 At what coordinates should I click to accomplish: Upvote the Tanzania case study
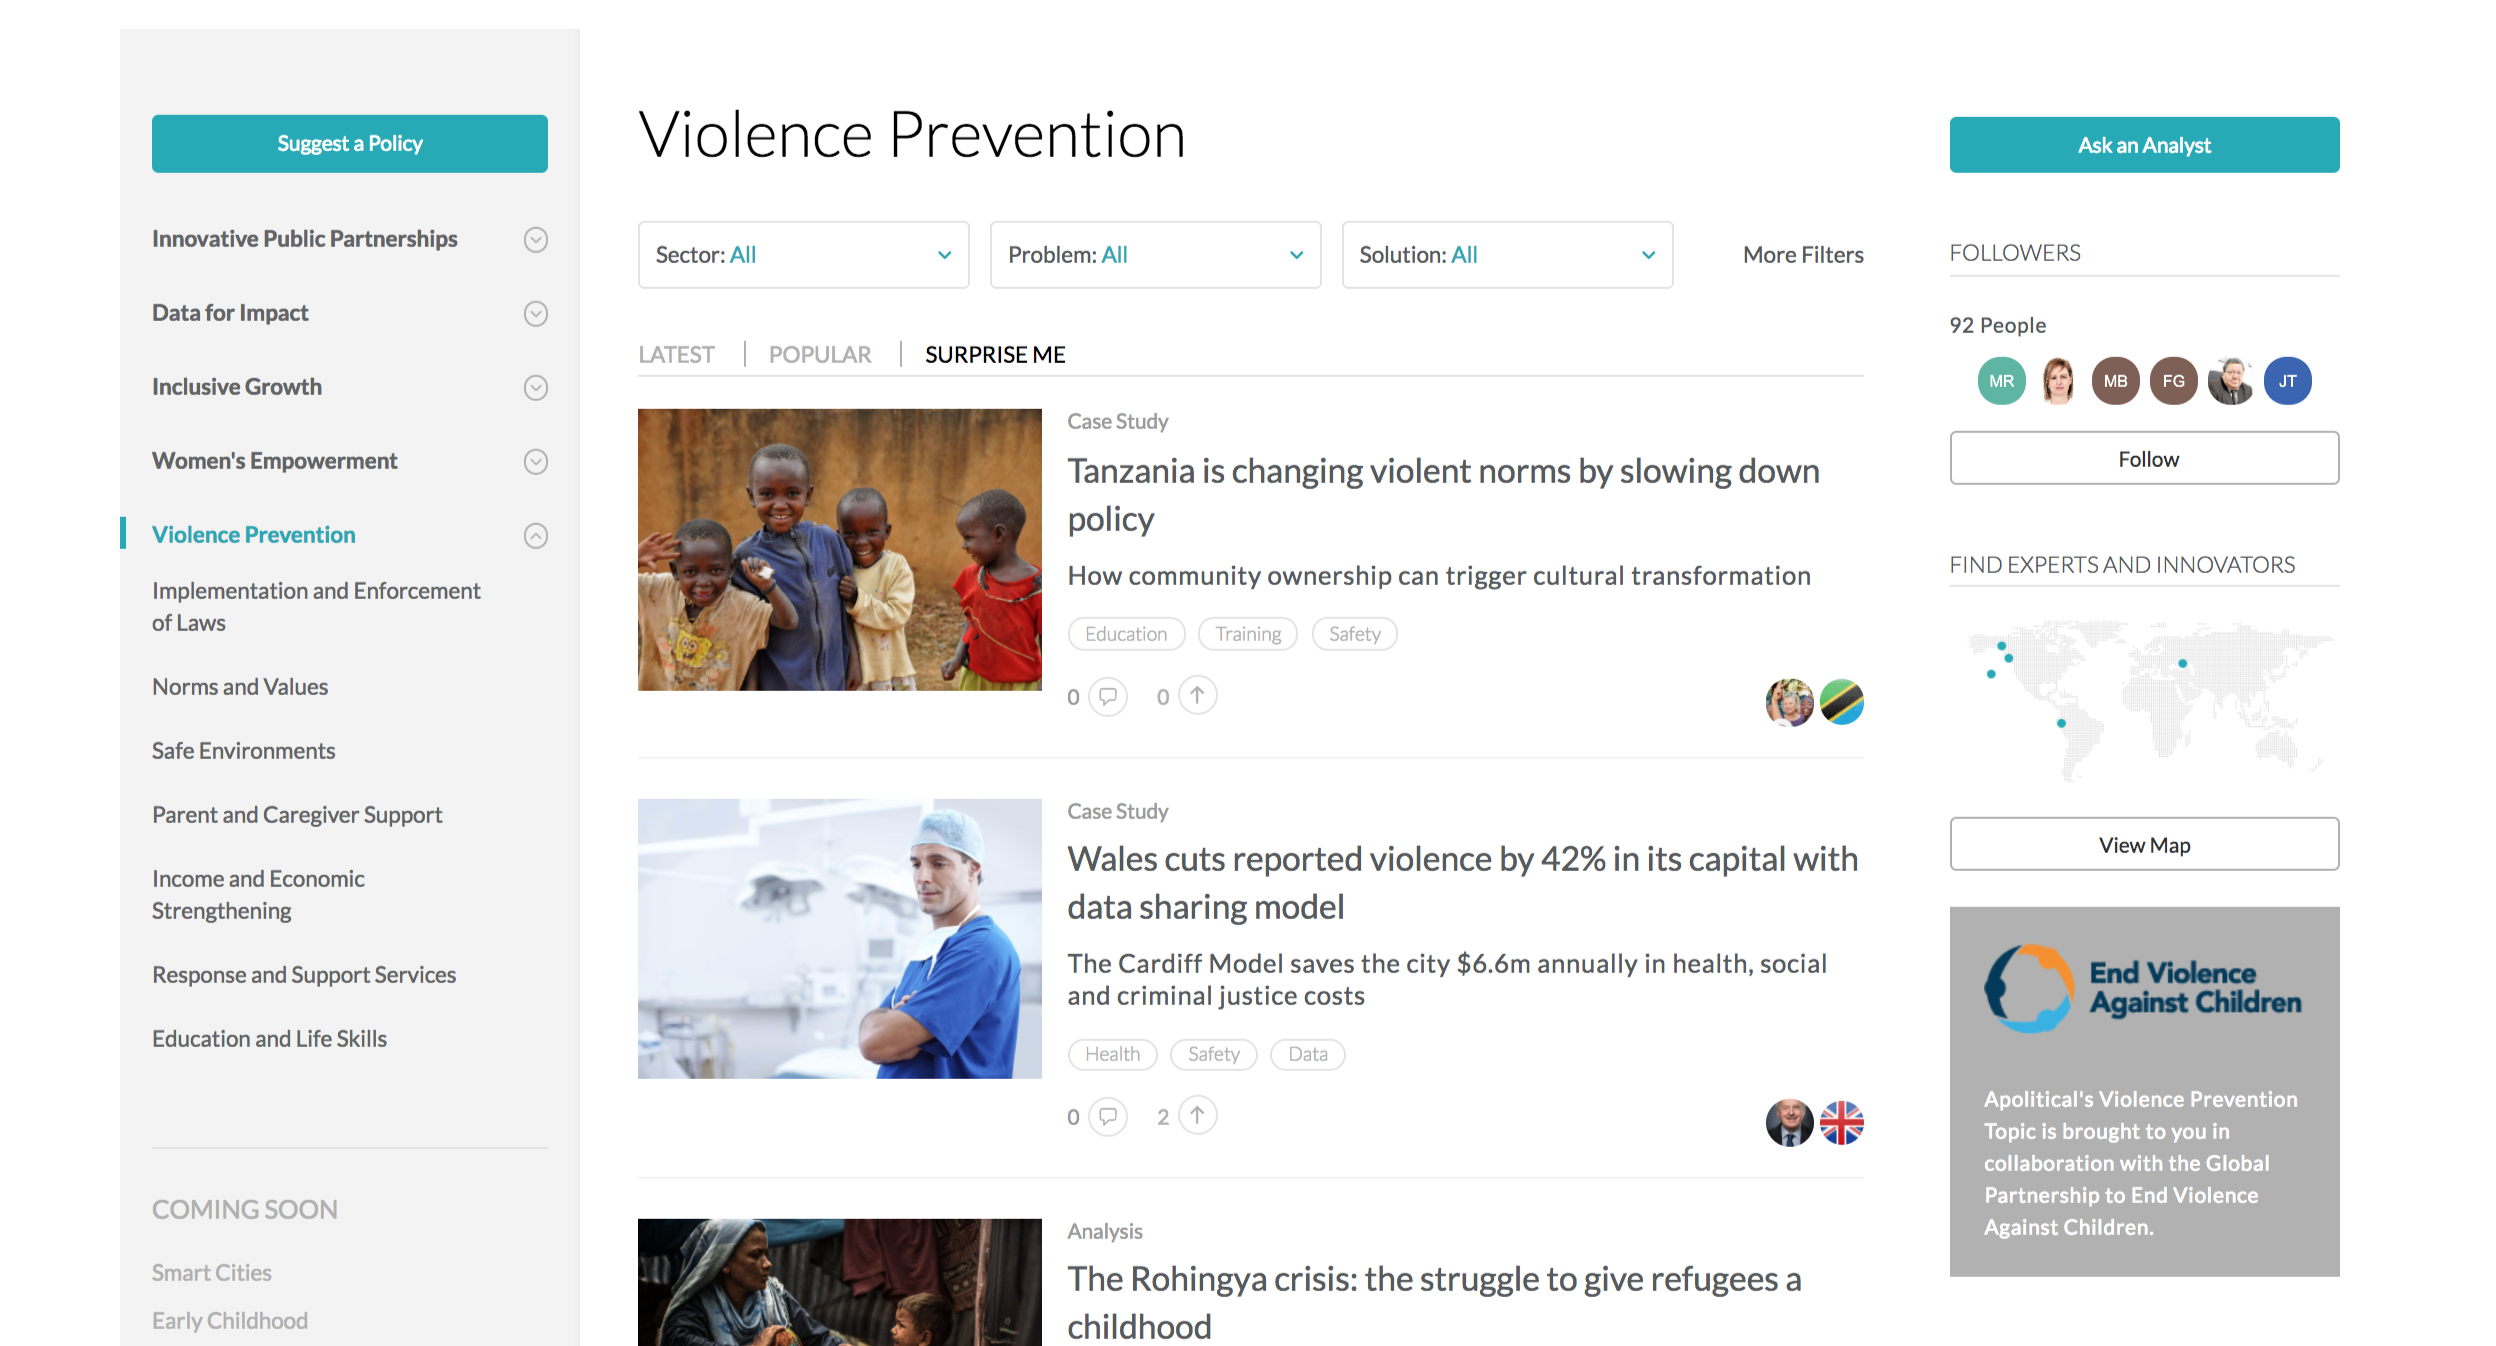[1197, 695]
